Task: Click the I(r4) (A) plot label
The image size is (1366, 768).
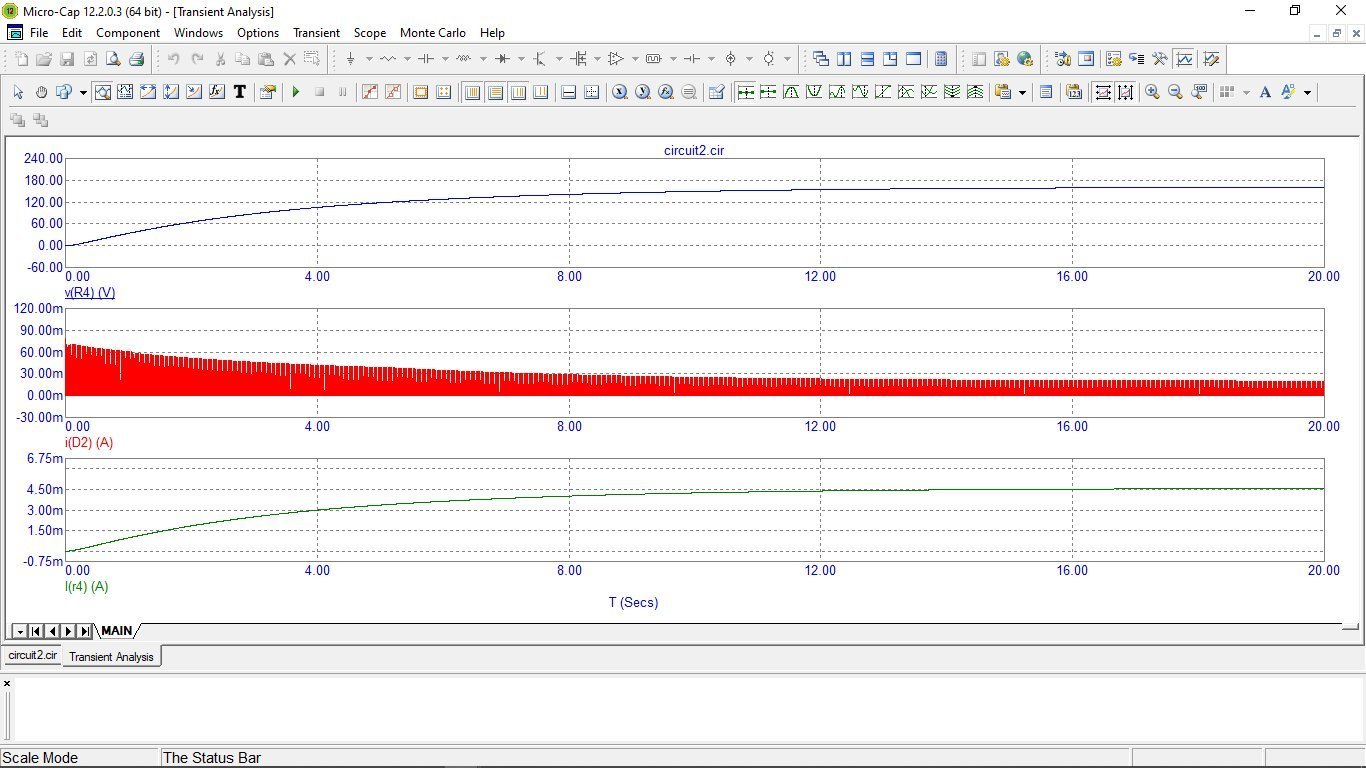Action: coord(86,587)
